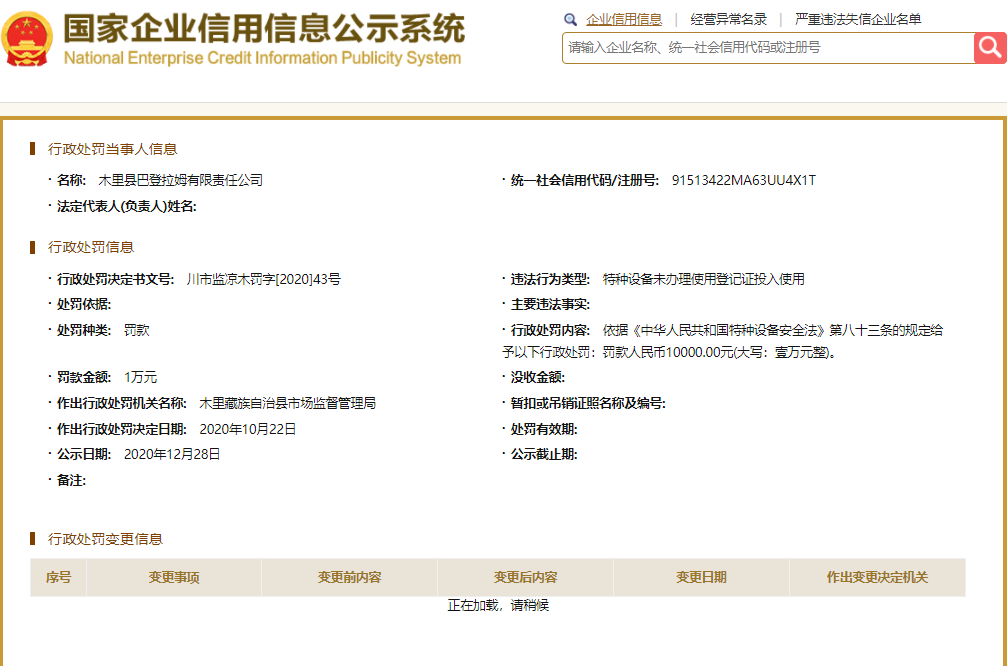
Task: Click the 行政处罚当事人信息 section heading
Action: pyautogui.click(x=112, y=150)
